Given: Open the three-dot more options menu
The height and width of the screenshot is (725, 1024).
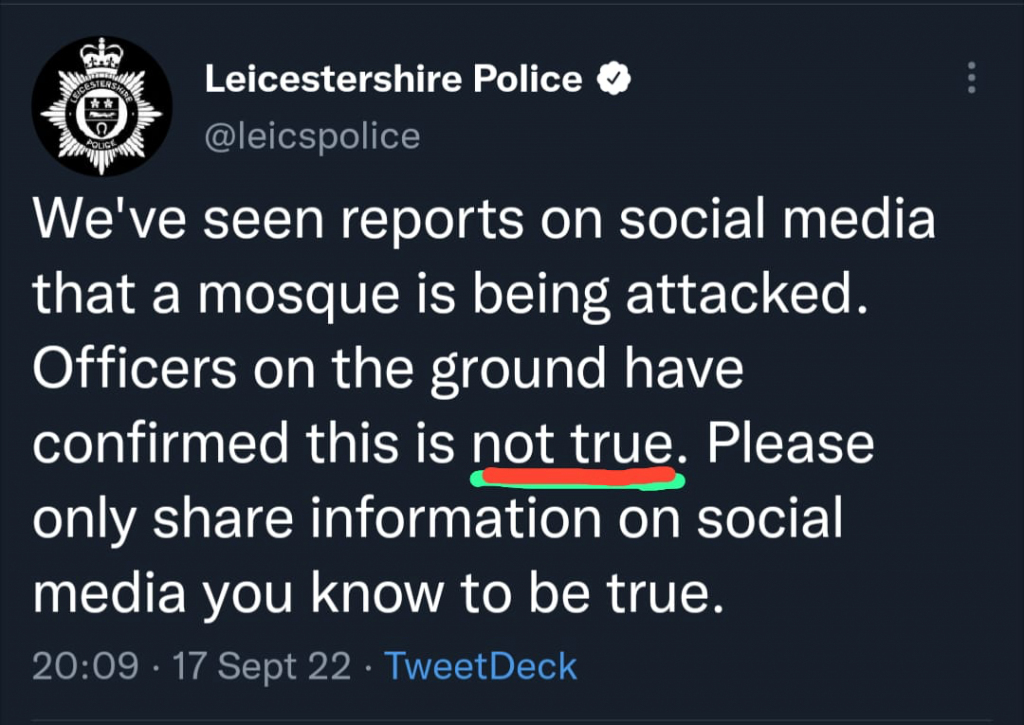Looking at the screenshot, I should coord(970,78).
